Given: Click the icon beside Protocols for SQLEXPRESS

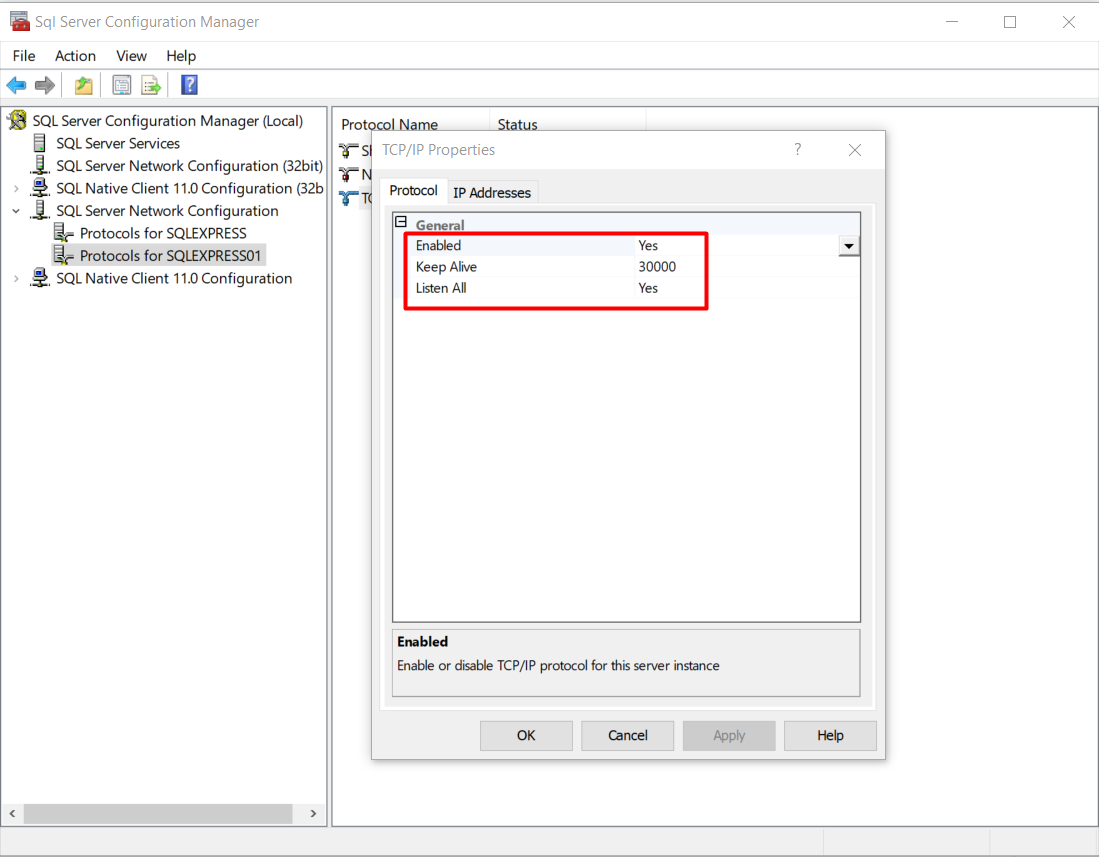Looking at the screenshot, I should (63, 233).
